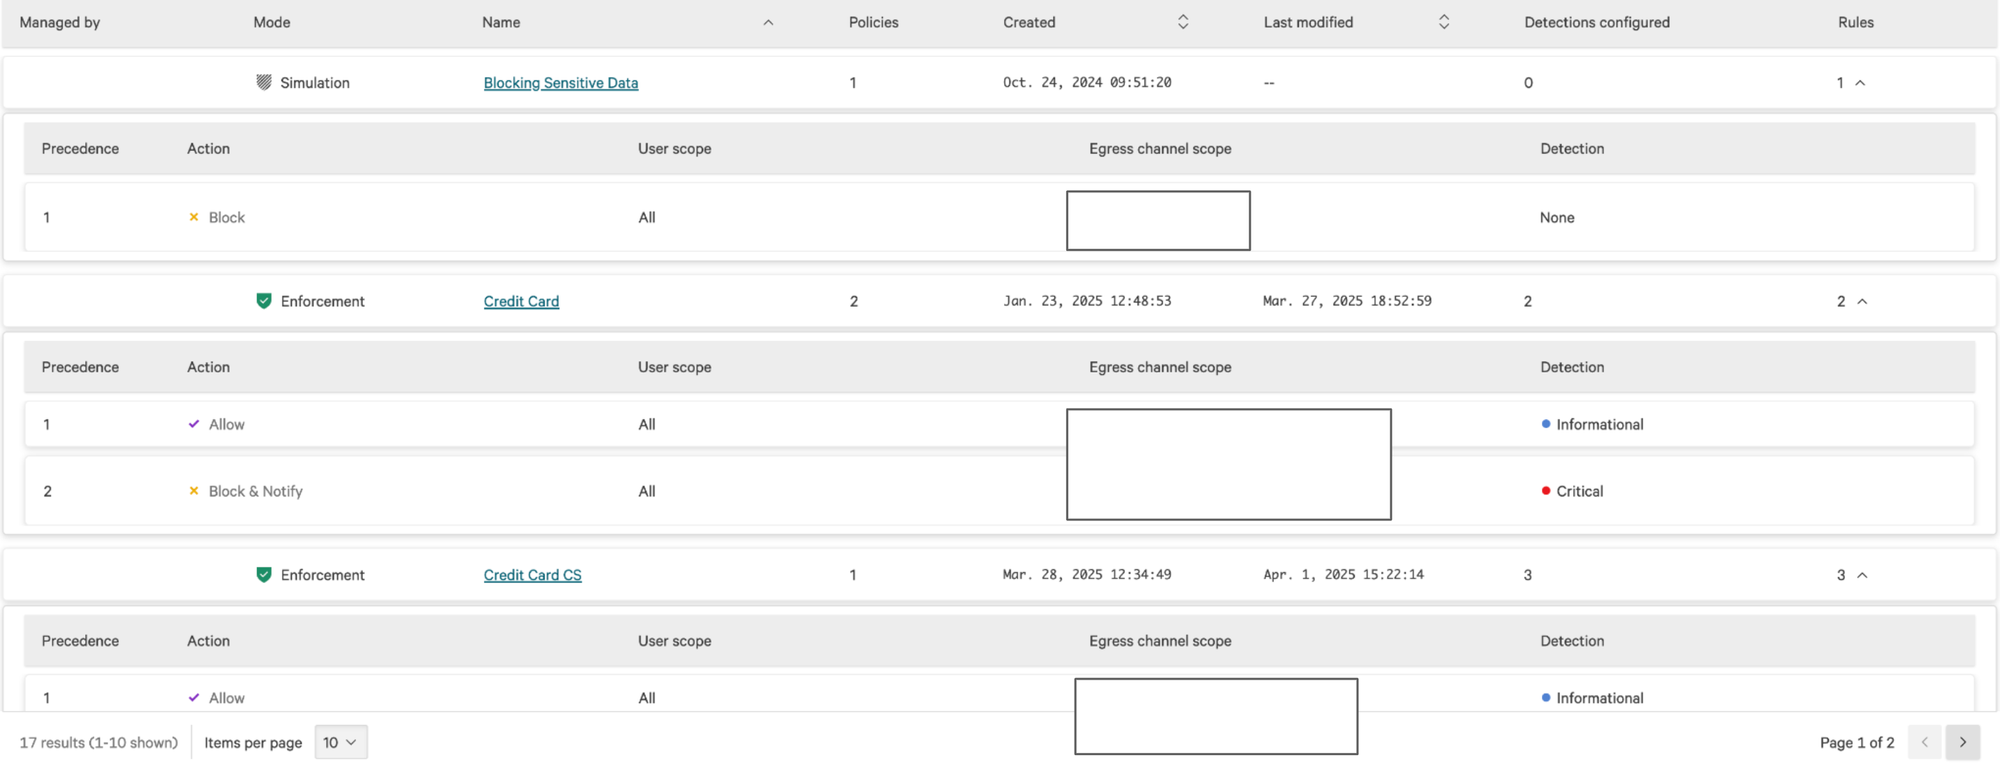Viewport: 2000px width, 767px height.
Task: Click the Simulation mode shield icon
Action: [x=264, y=82]
